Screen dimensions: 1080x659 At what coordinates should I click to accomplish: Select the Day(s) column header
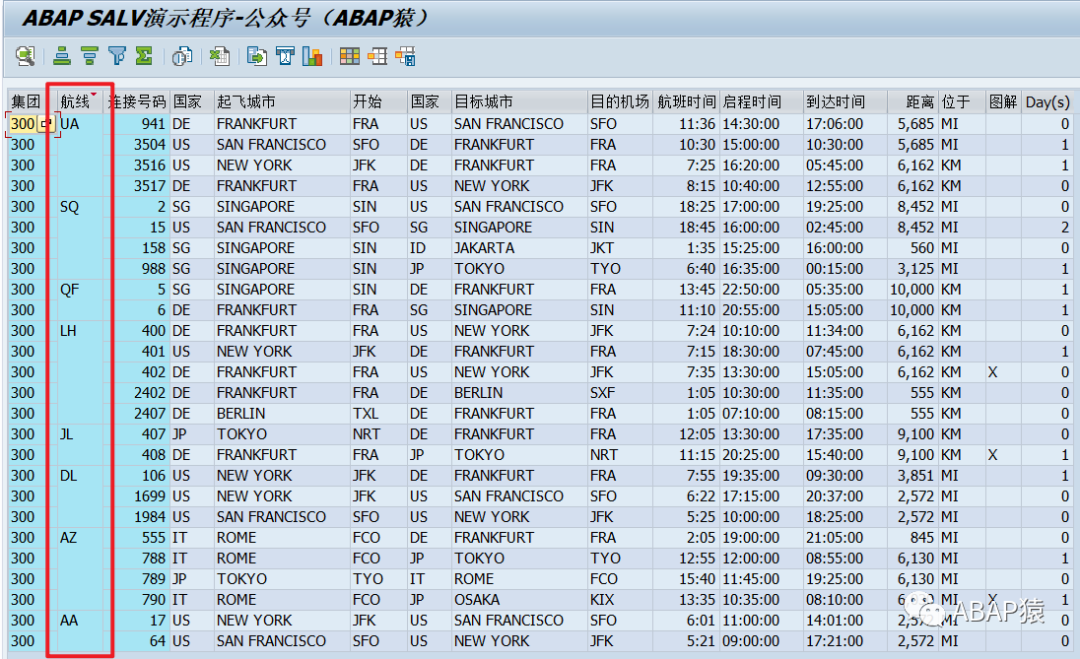coord(1047,102)
